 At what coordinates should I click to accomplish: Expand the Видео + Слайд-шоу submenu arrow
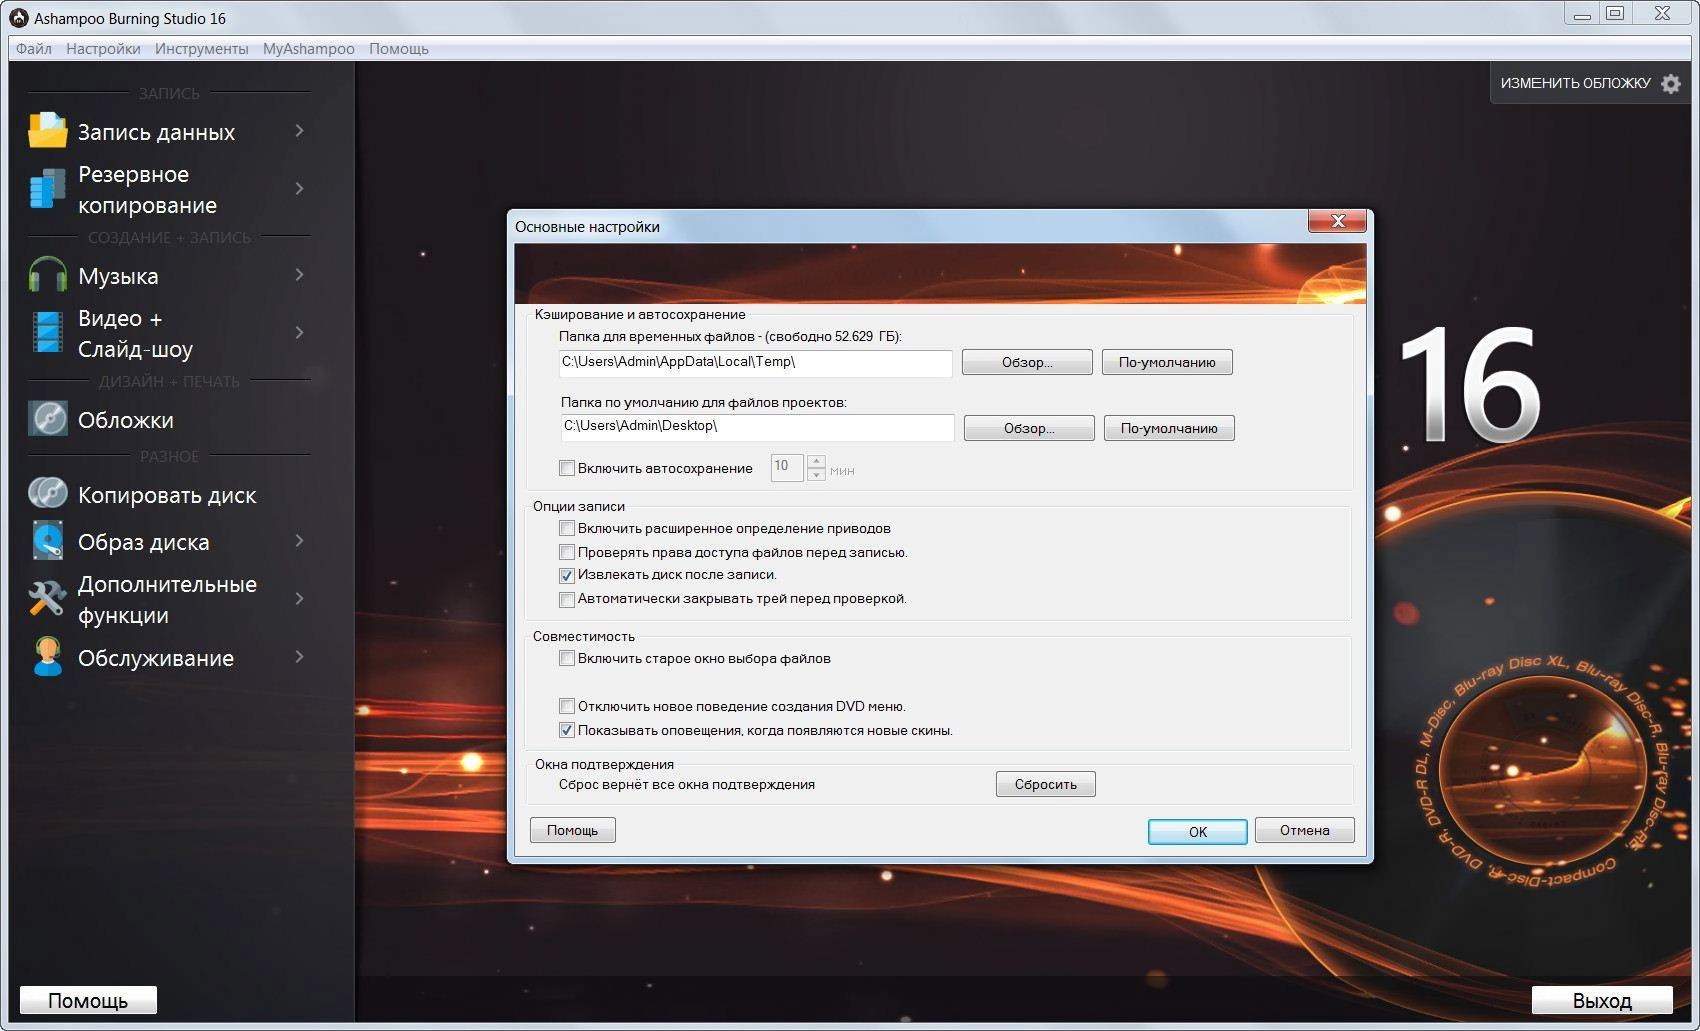click(299, 332)
